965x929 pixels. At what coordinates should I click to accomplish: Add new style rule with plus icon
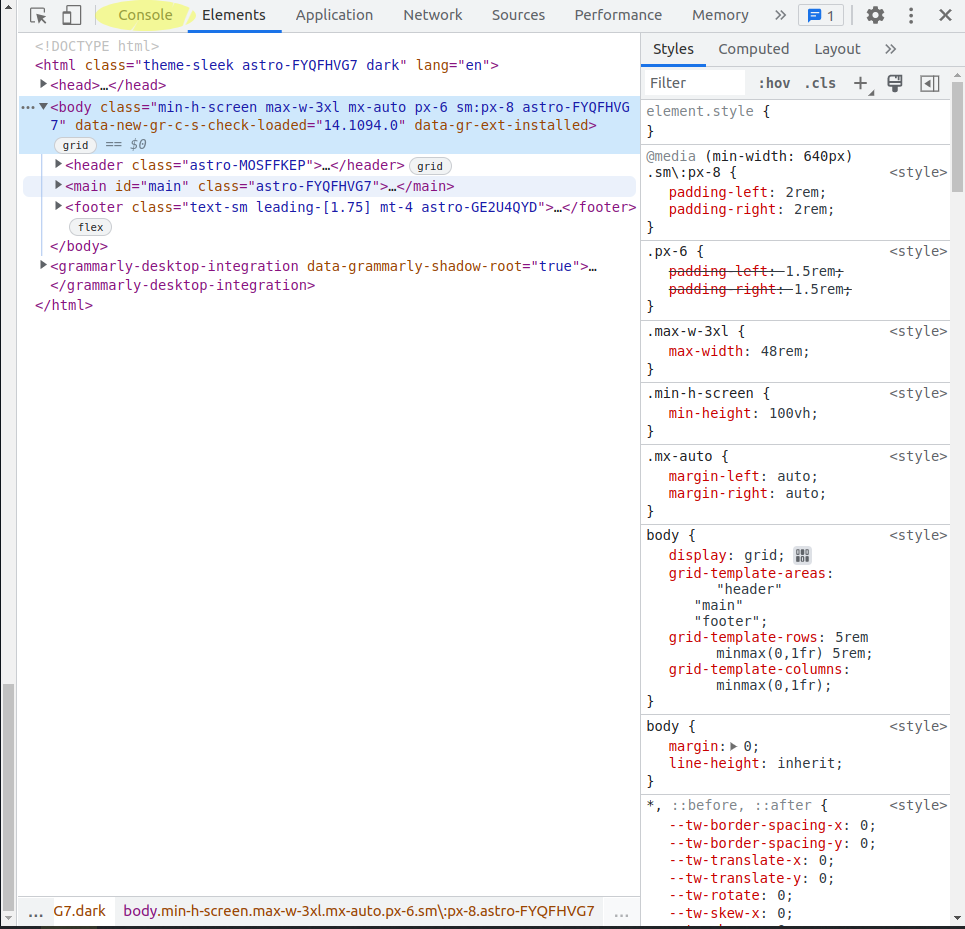tap(861, 82)
